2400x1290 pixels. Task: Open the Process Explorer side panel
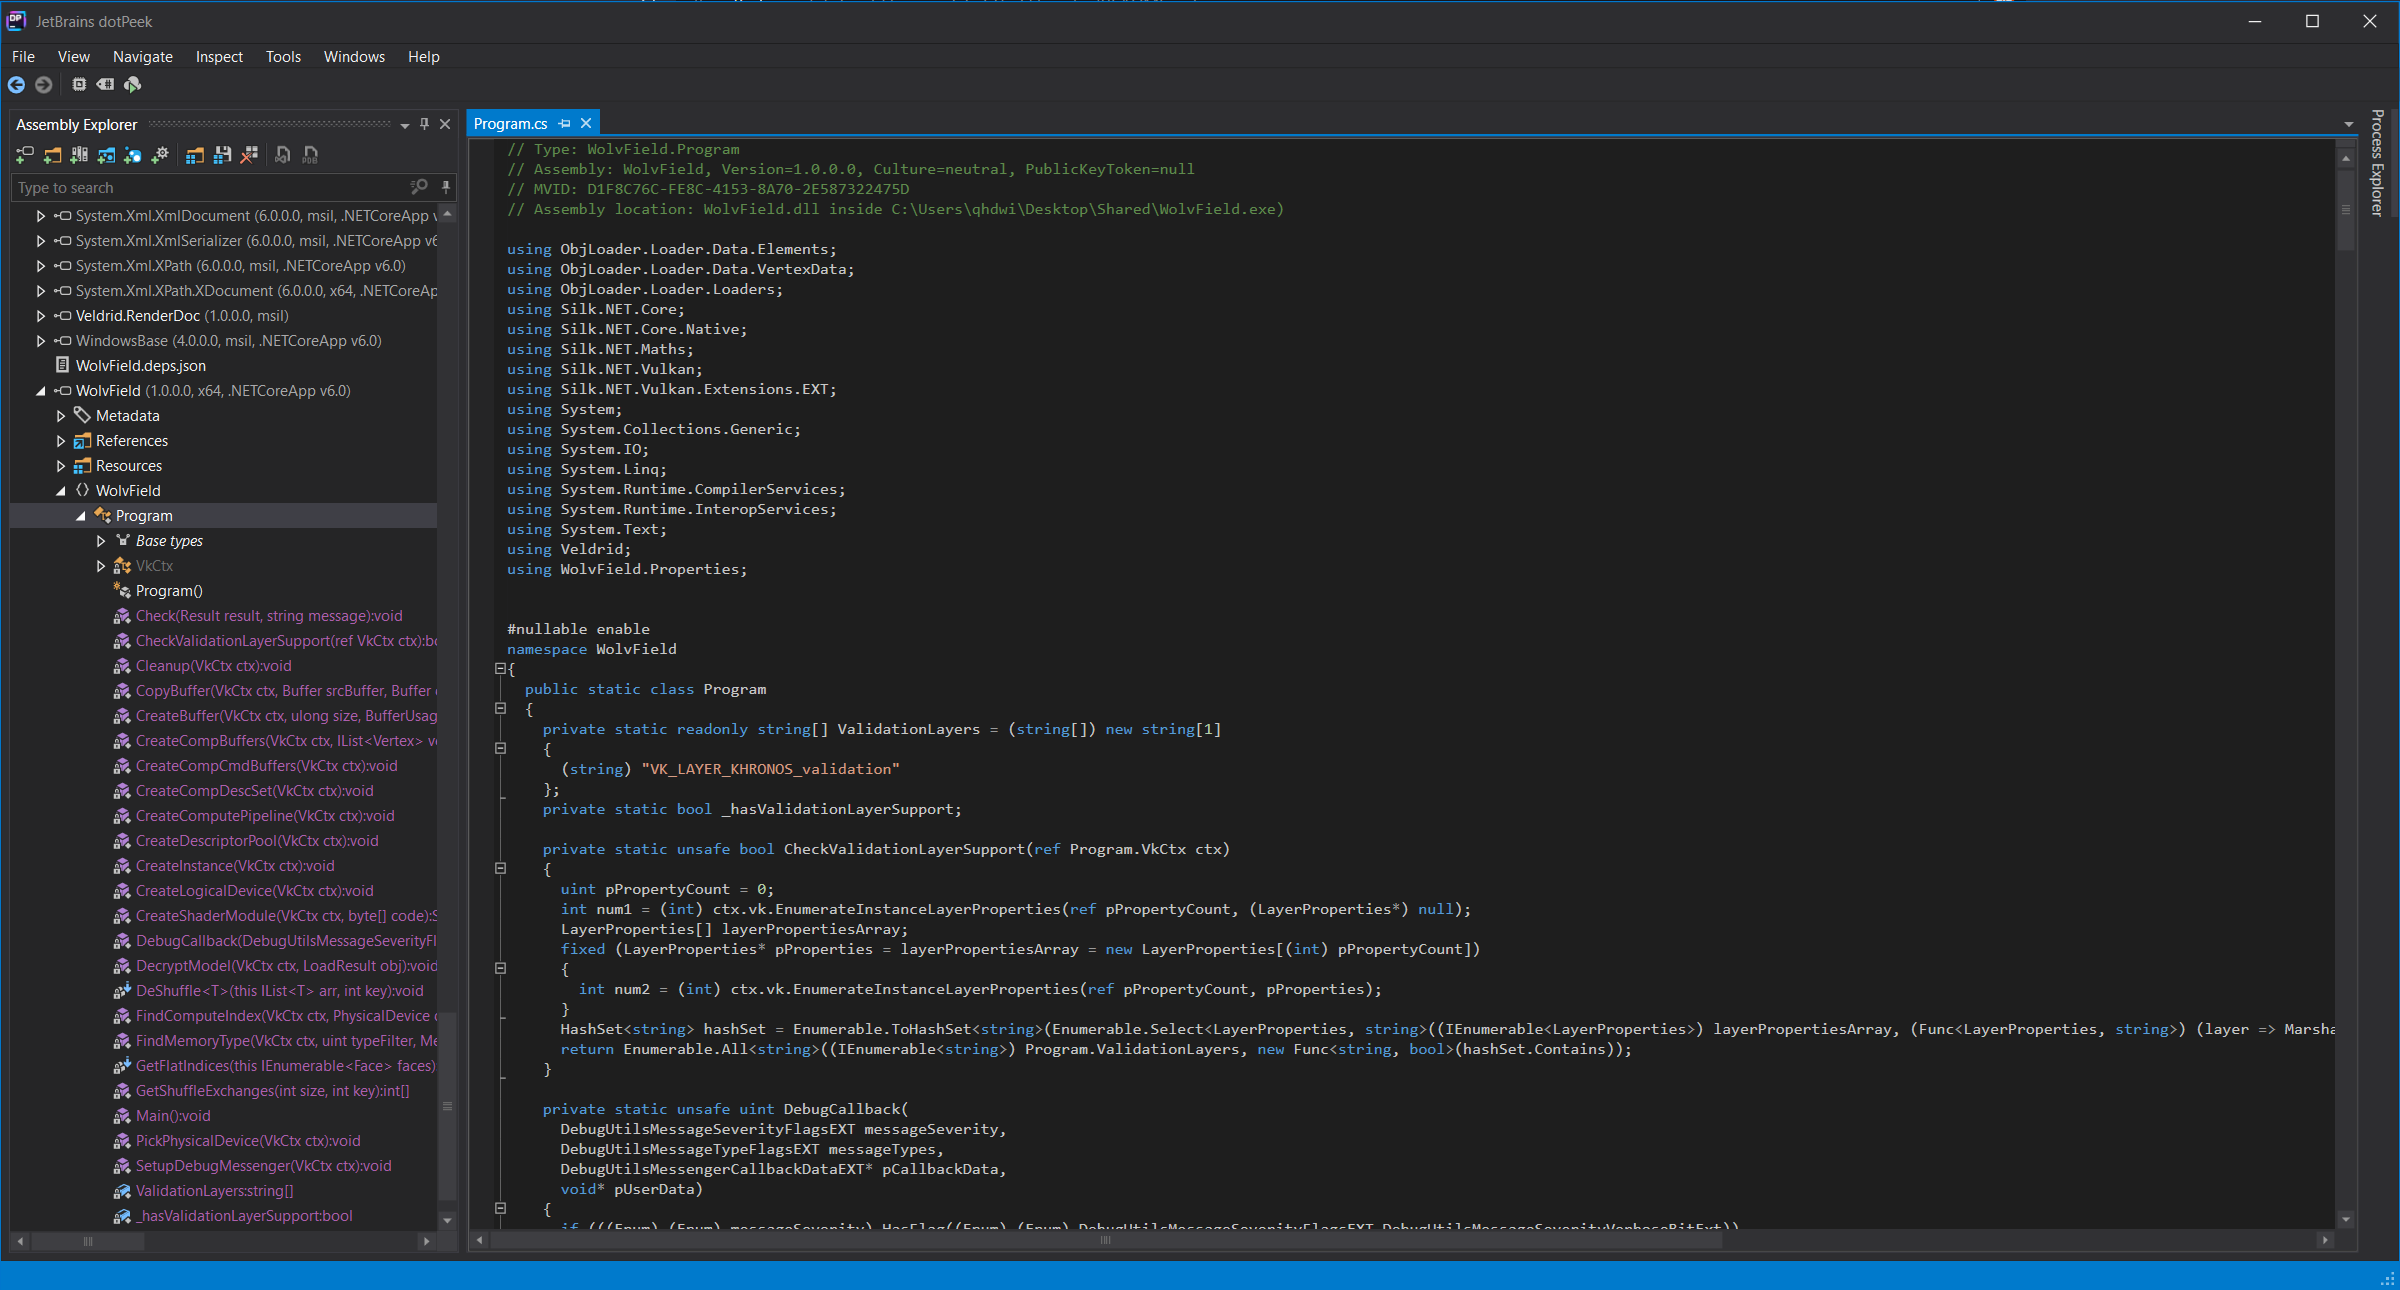coord(2378,163)
